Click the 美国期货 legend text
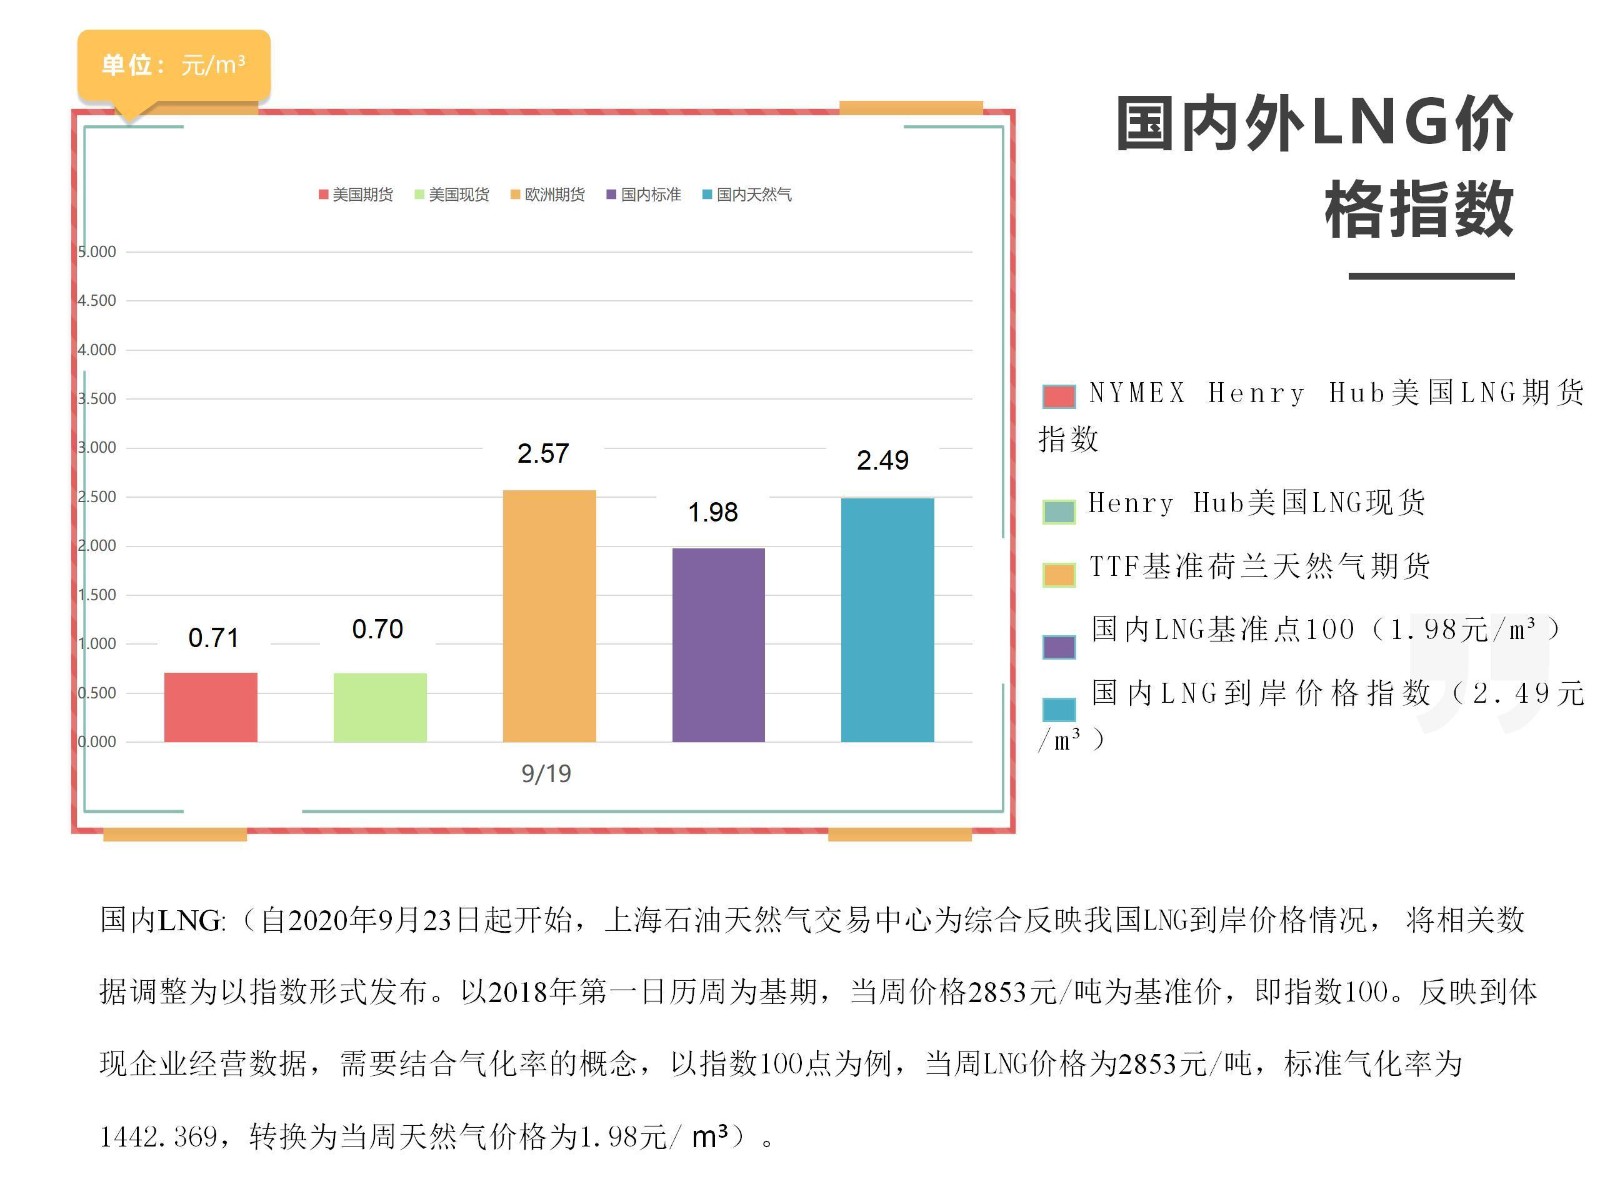Viewport: 1600px width, 1198px height. [363, 194]
